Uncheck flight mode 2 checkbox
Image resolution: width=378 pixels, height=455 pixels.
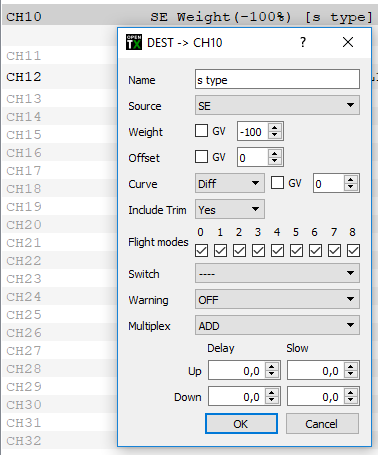(x=239, y=251)
